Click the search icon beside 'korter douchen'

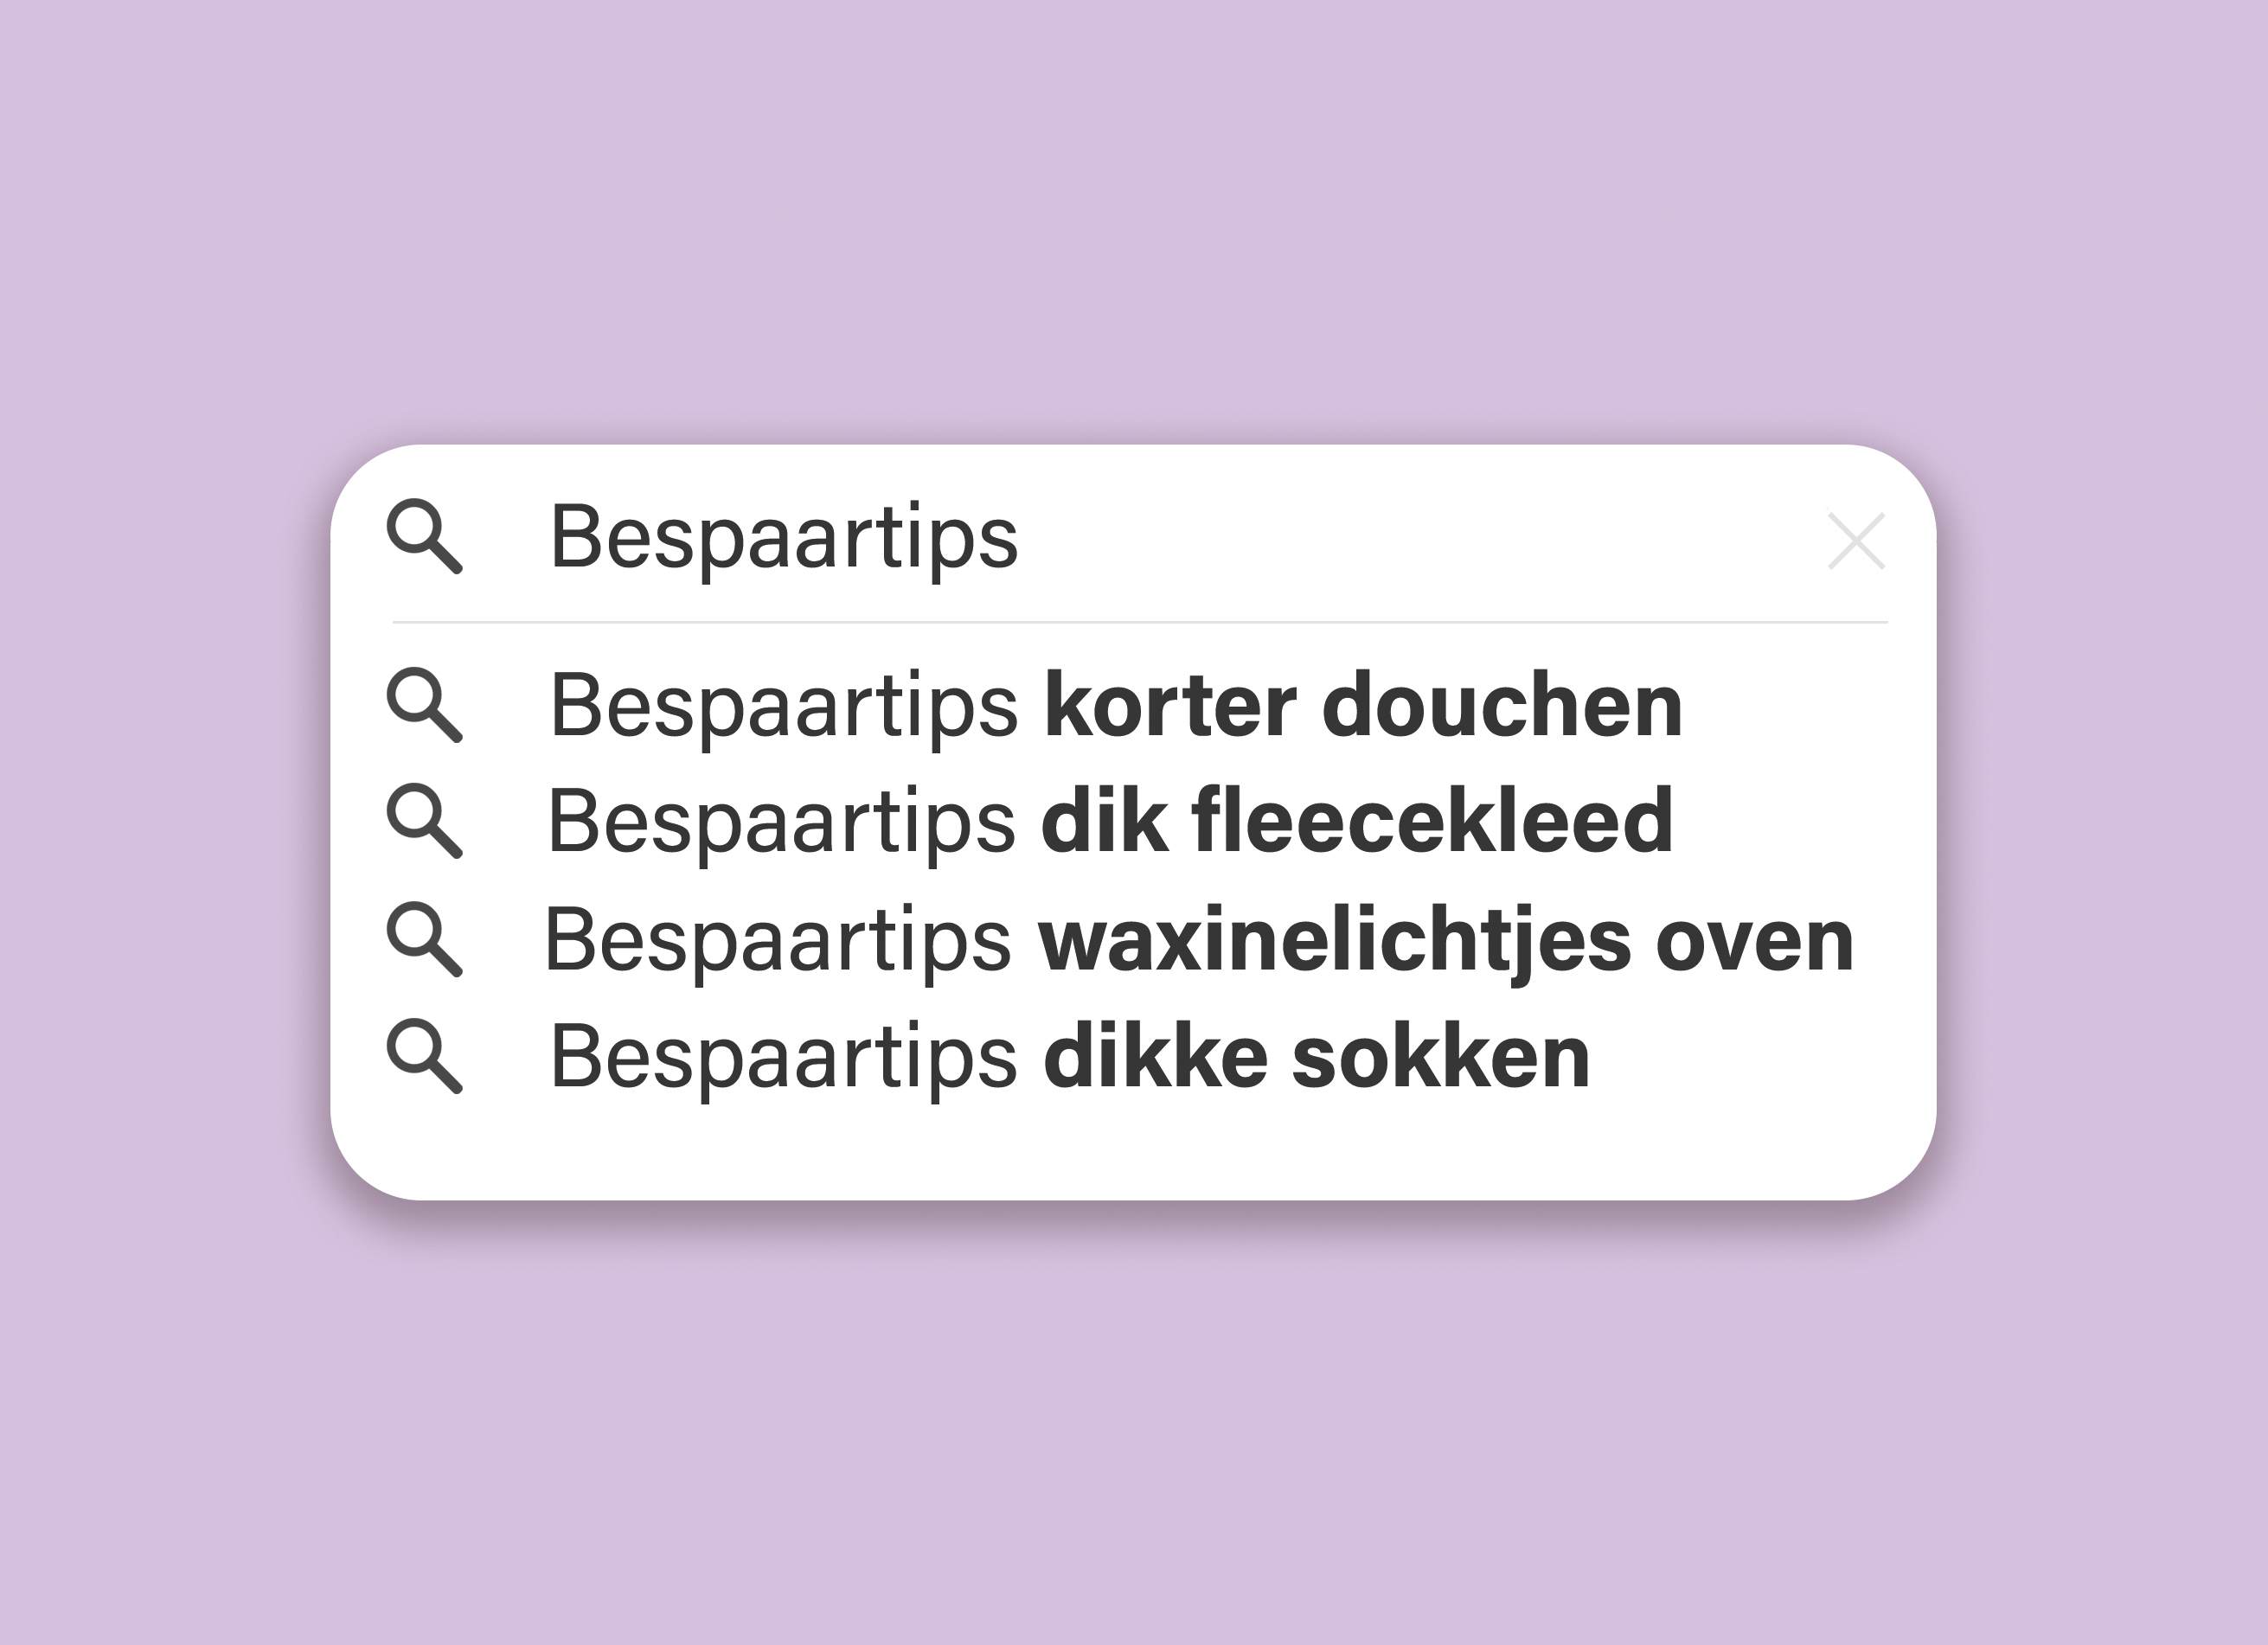click(425, 706)
